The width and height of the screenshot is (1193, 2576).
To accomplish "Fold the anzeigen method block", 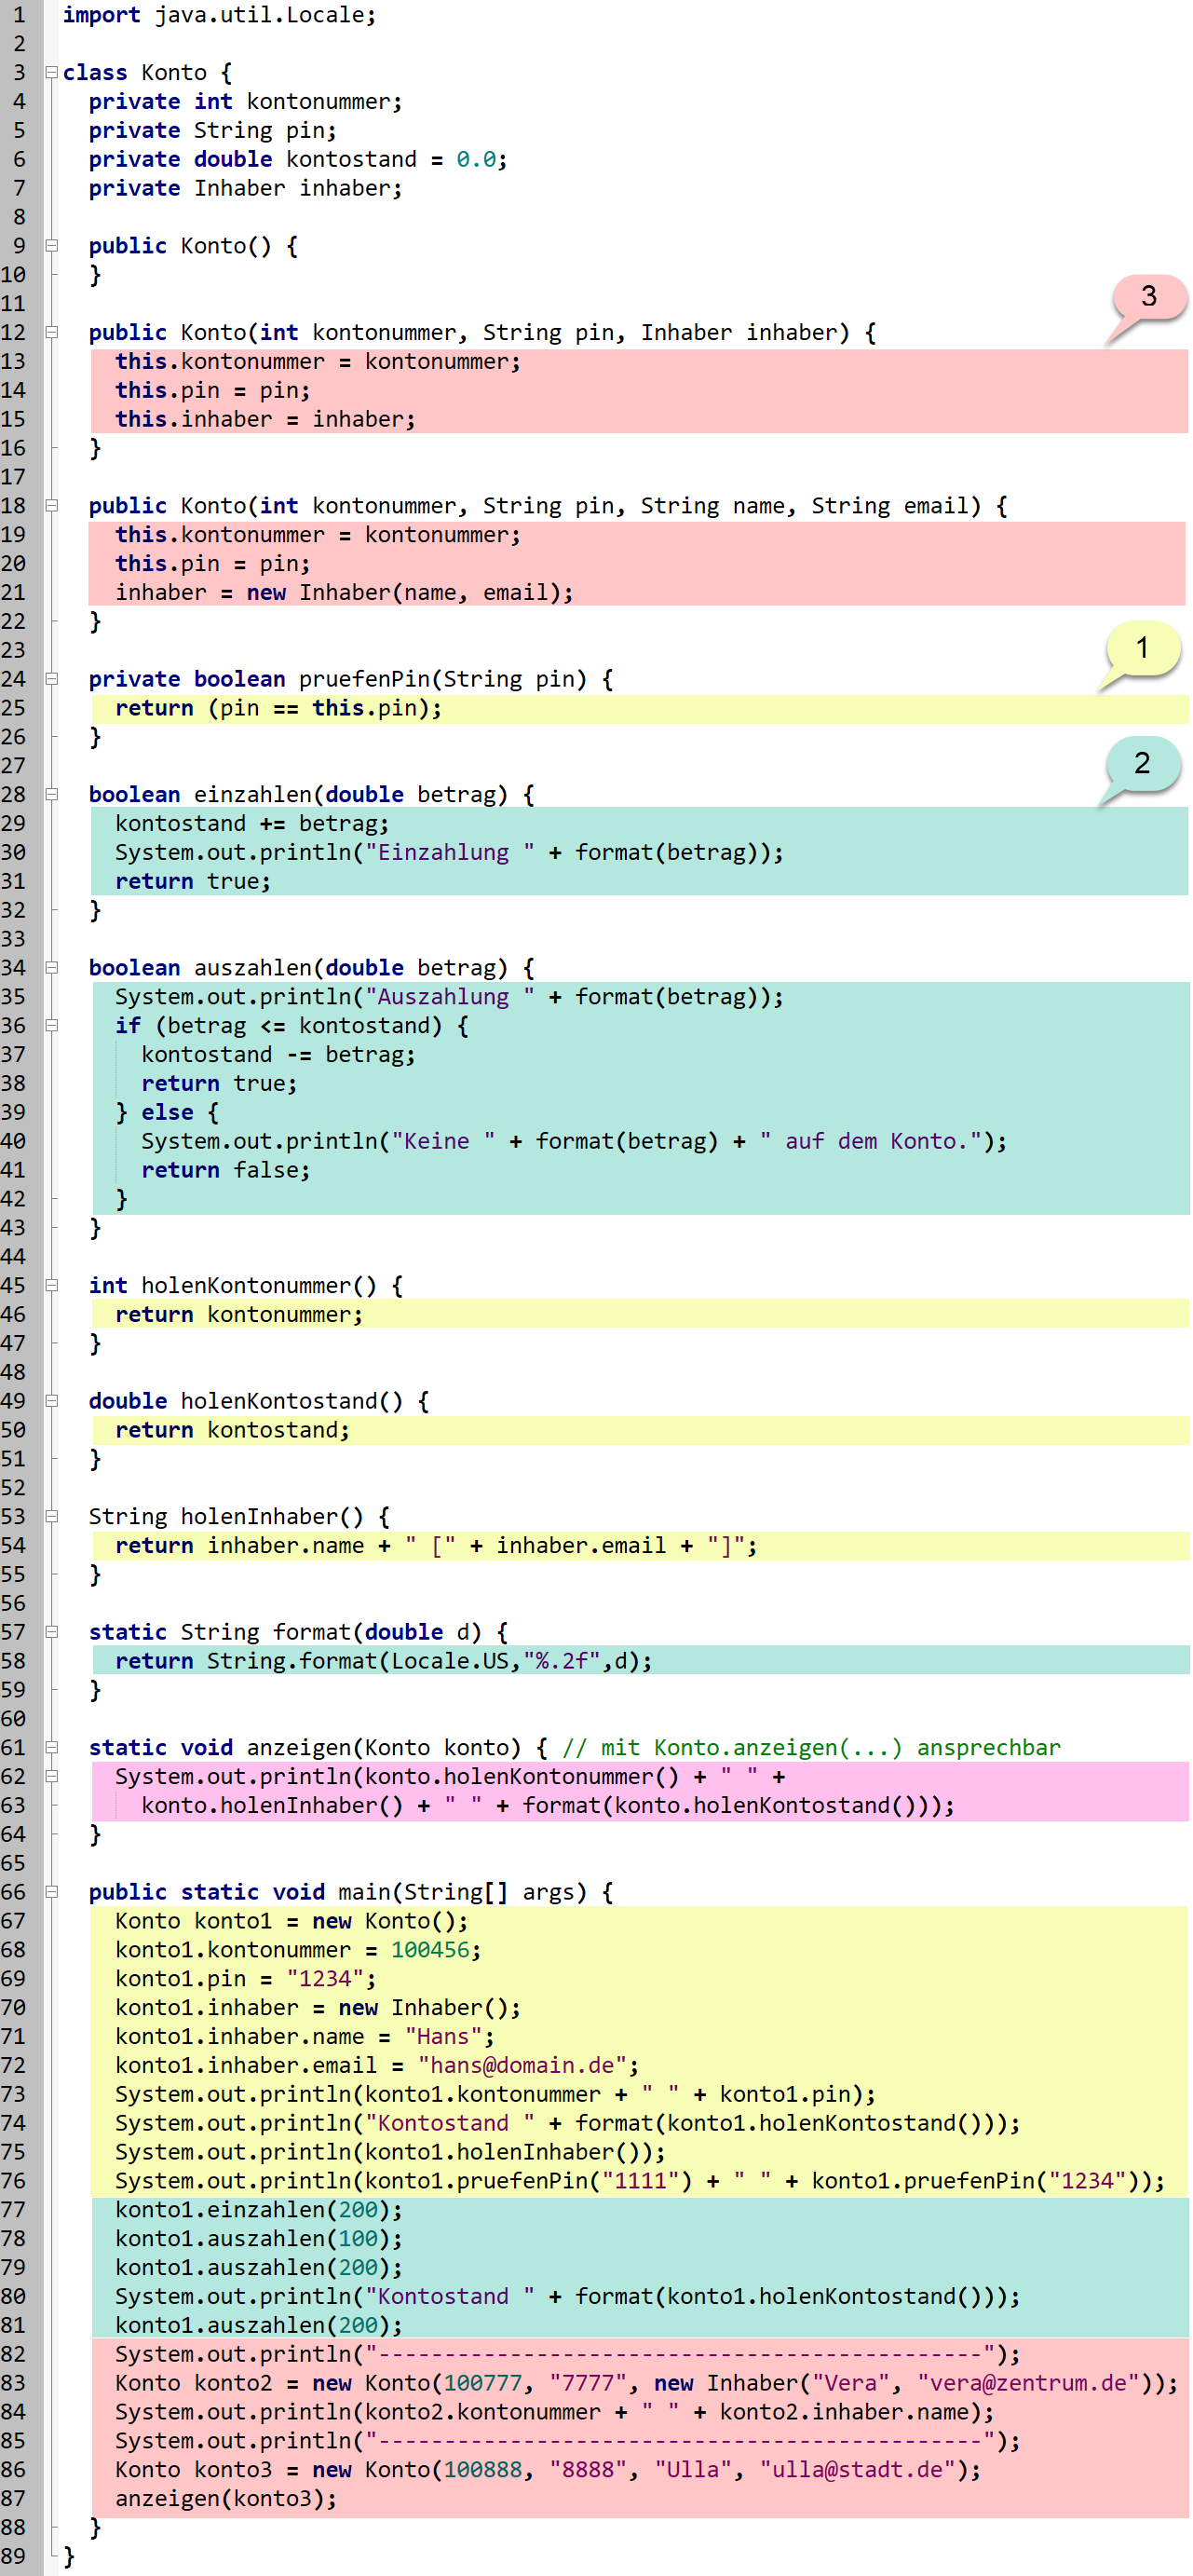I will tap(51, 1748).
